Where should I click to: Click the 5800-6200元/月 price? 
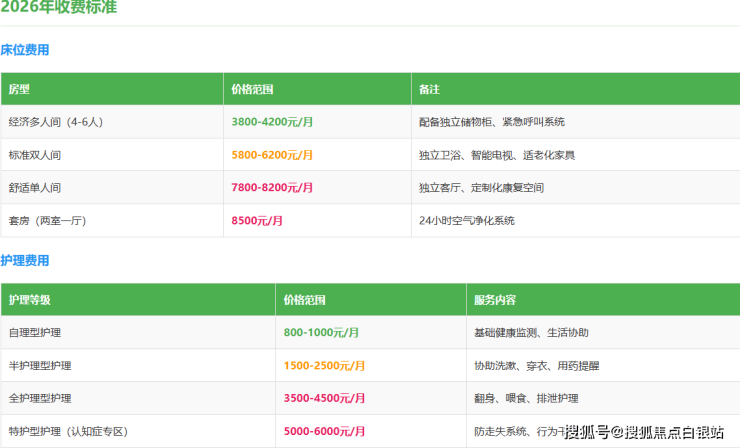pos(272,155)
